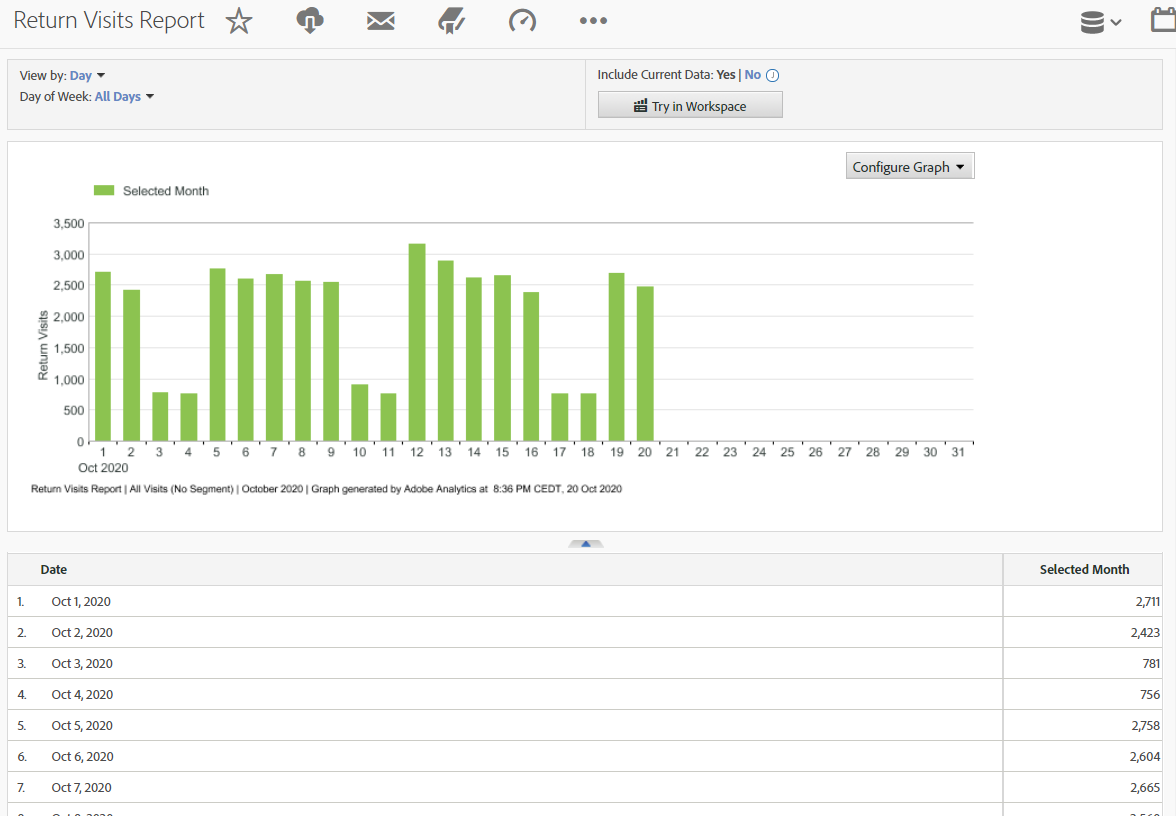
Task: Open the calendar date picker icon
Action: (x=1163, y=20)
